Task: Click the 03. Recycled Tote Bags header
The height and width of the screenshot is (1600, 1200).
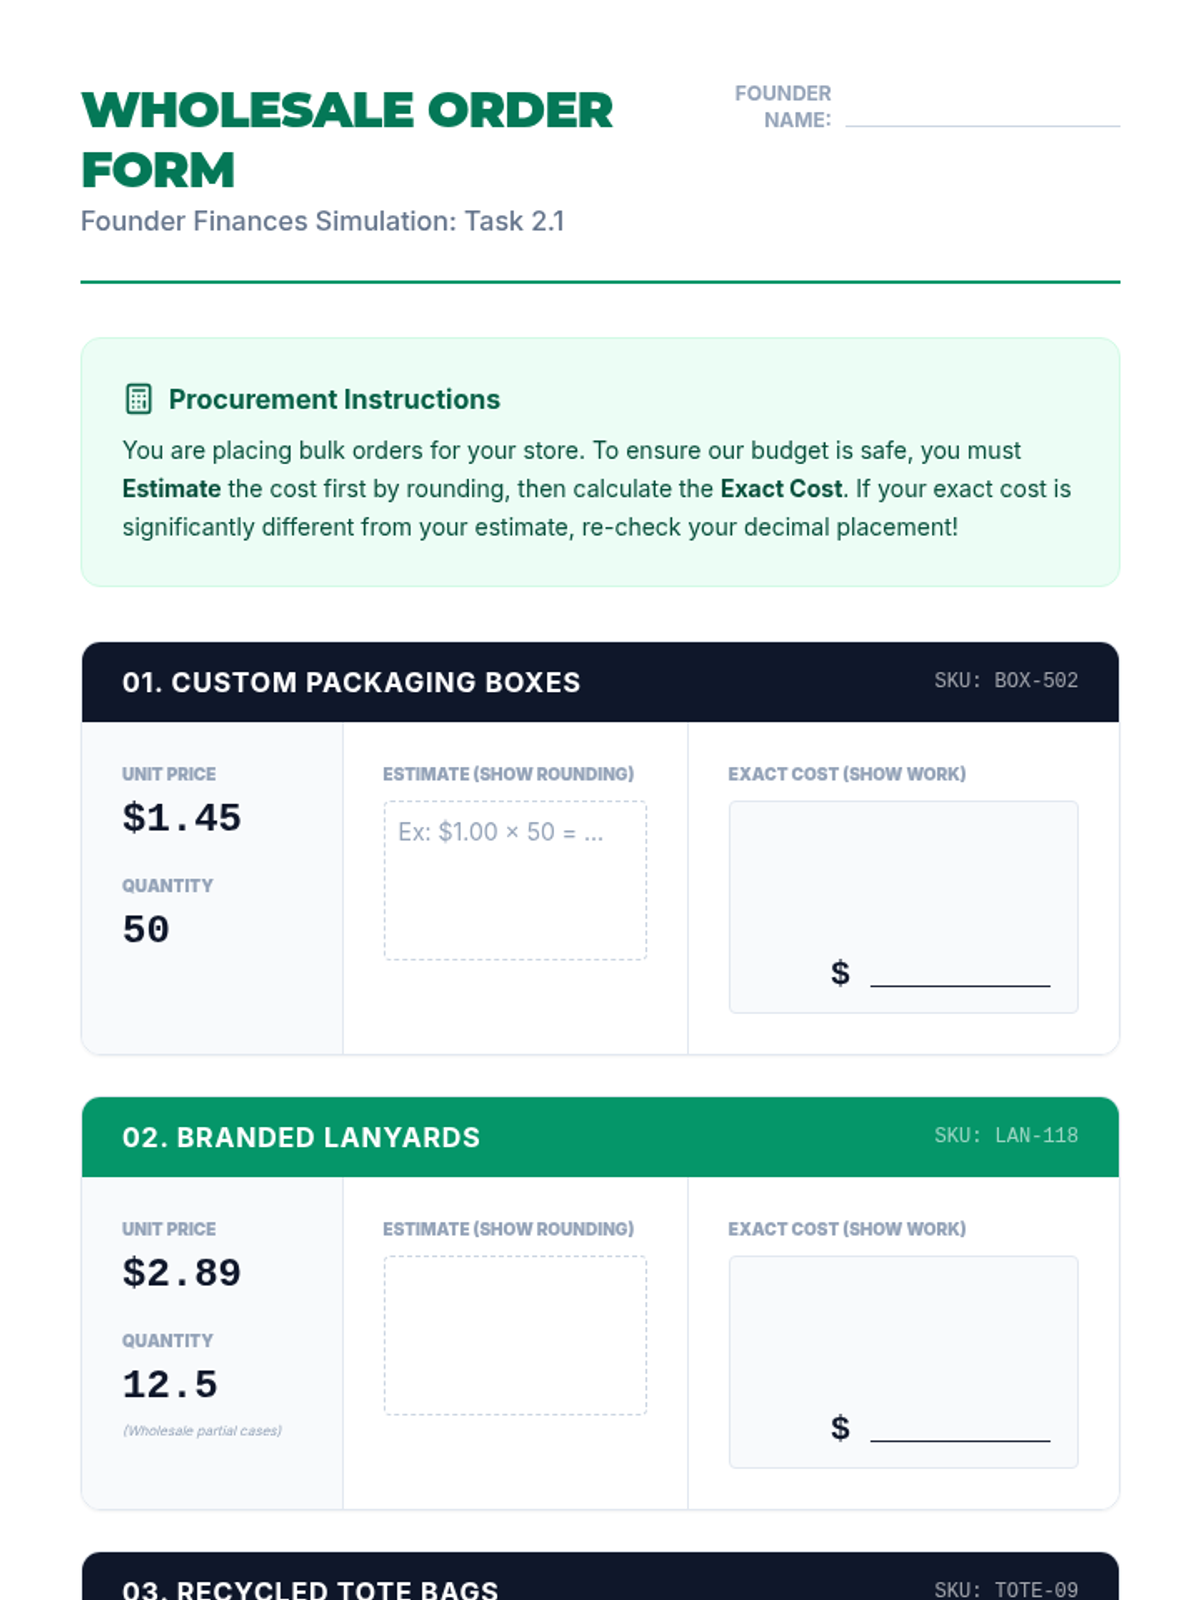Action: click(x=310, y=1589)
